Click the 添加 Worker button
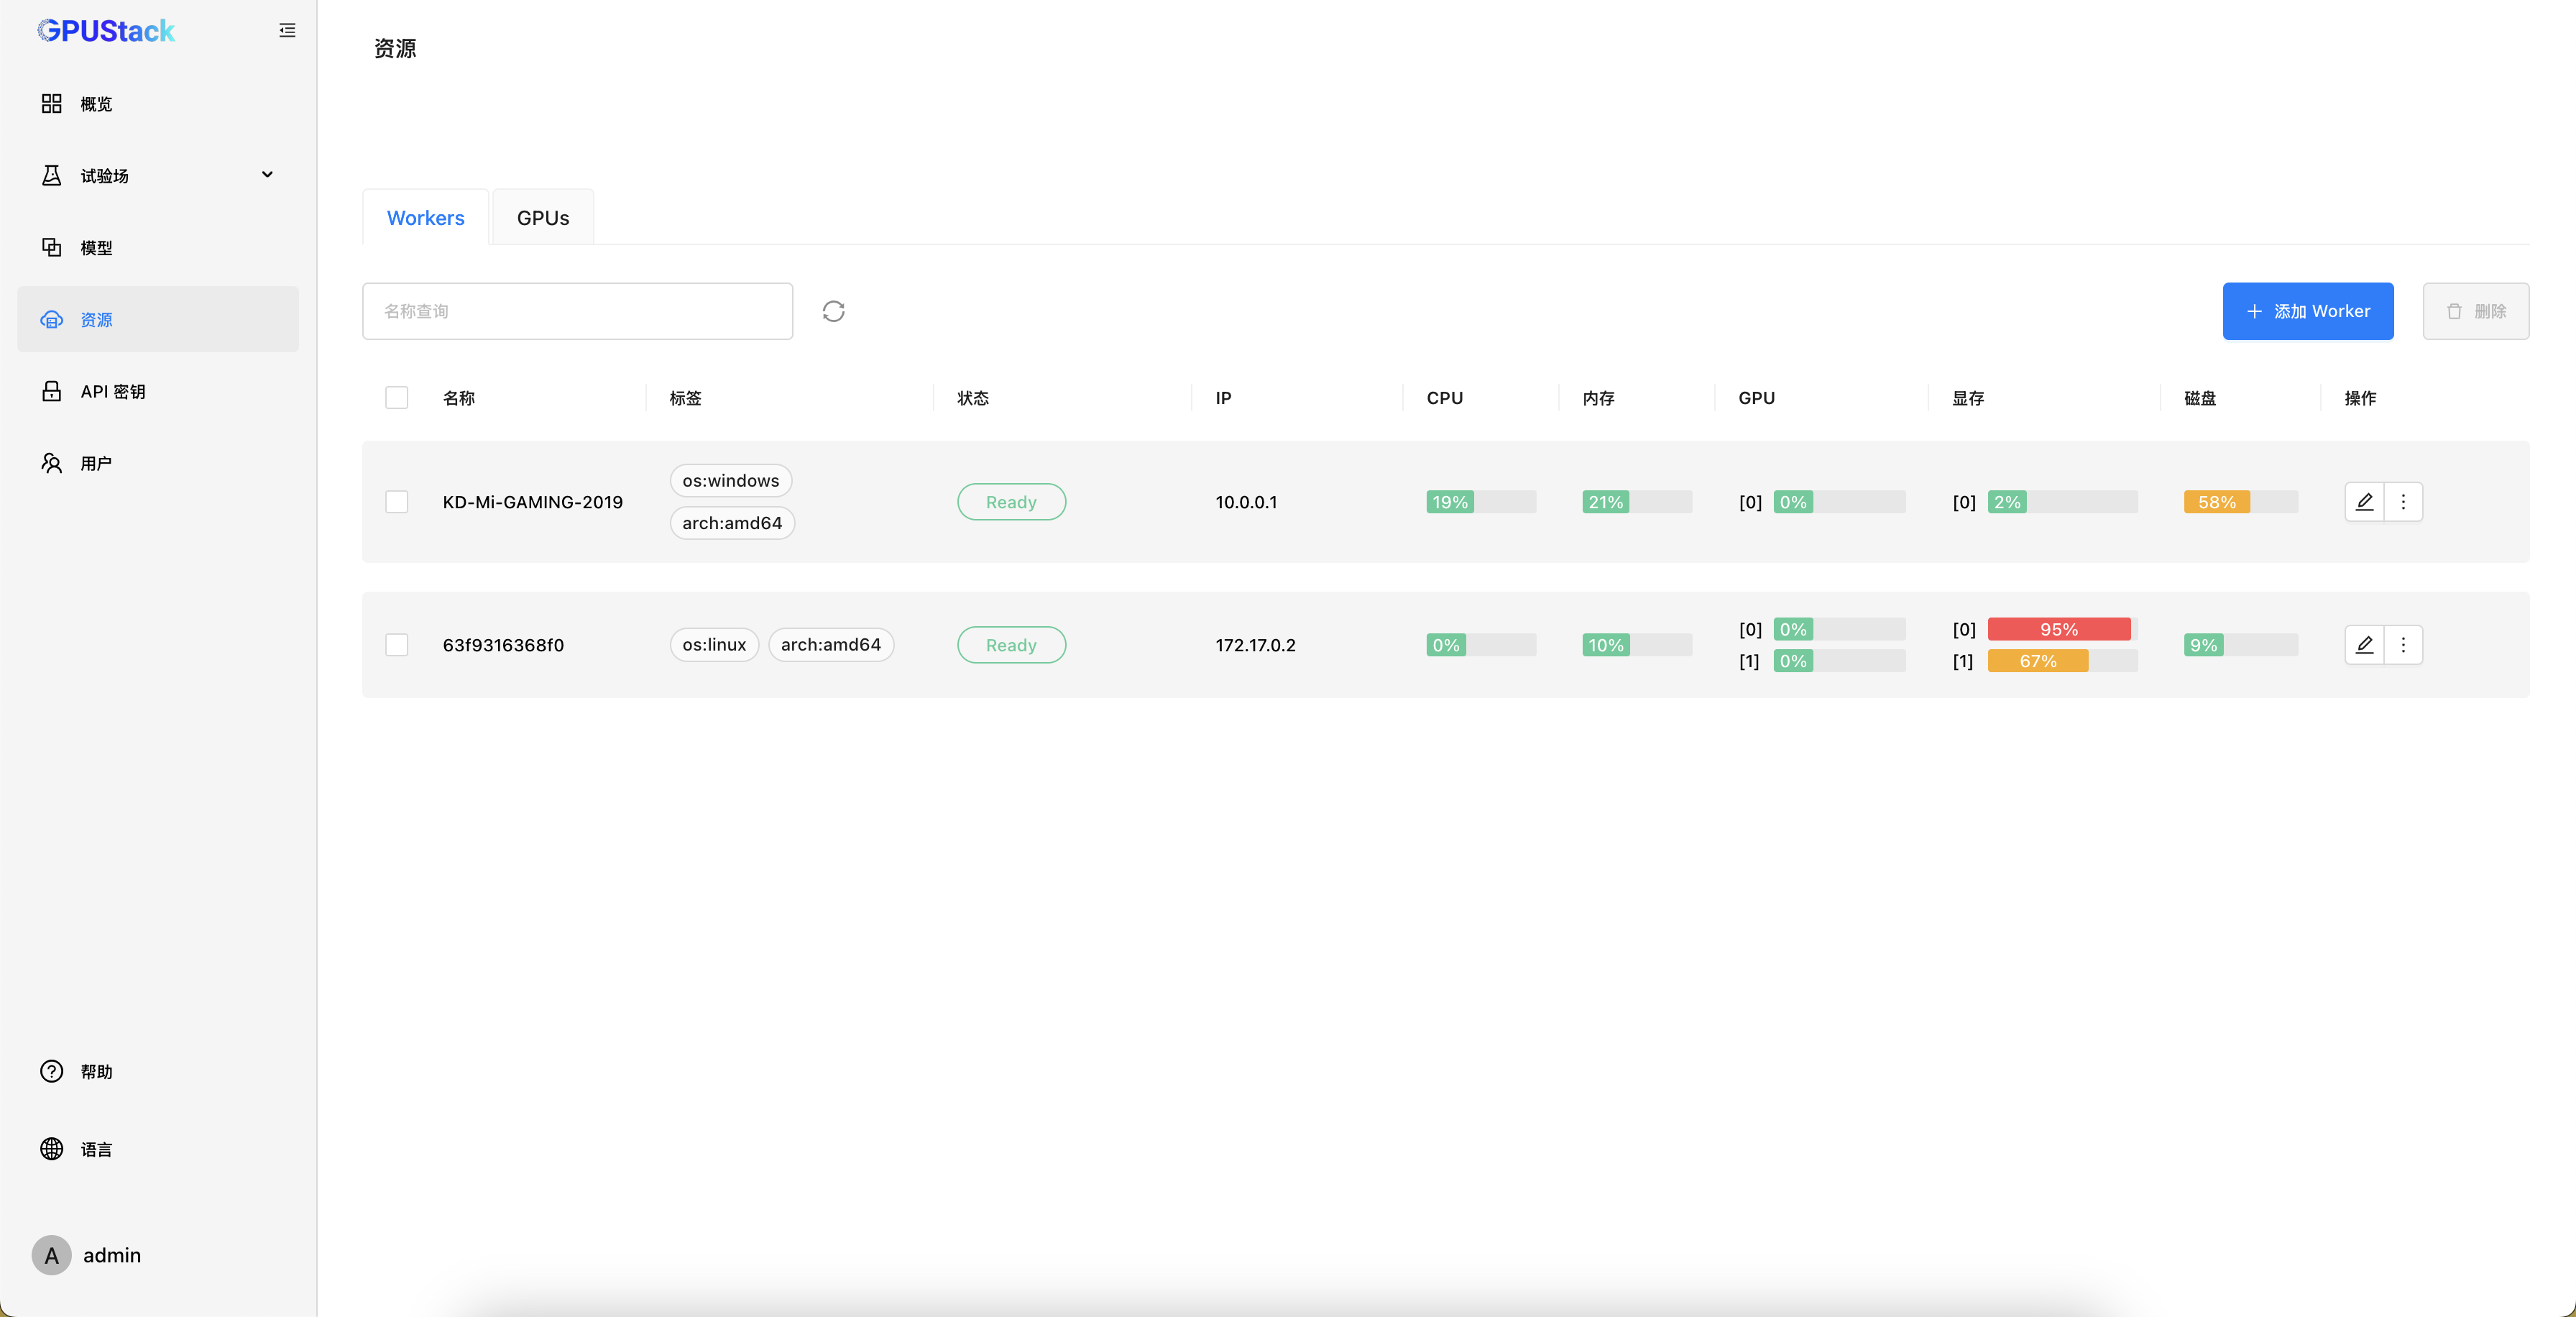Viewport: 2576px width, 1317px height. (x=2307, y=311)
